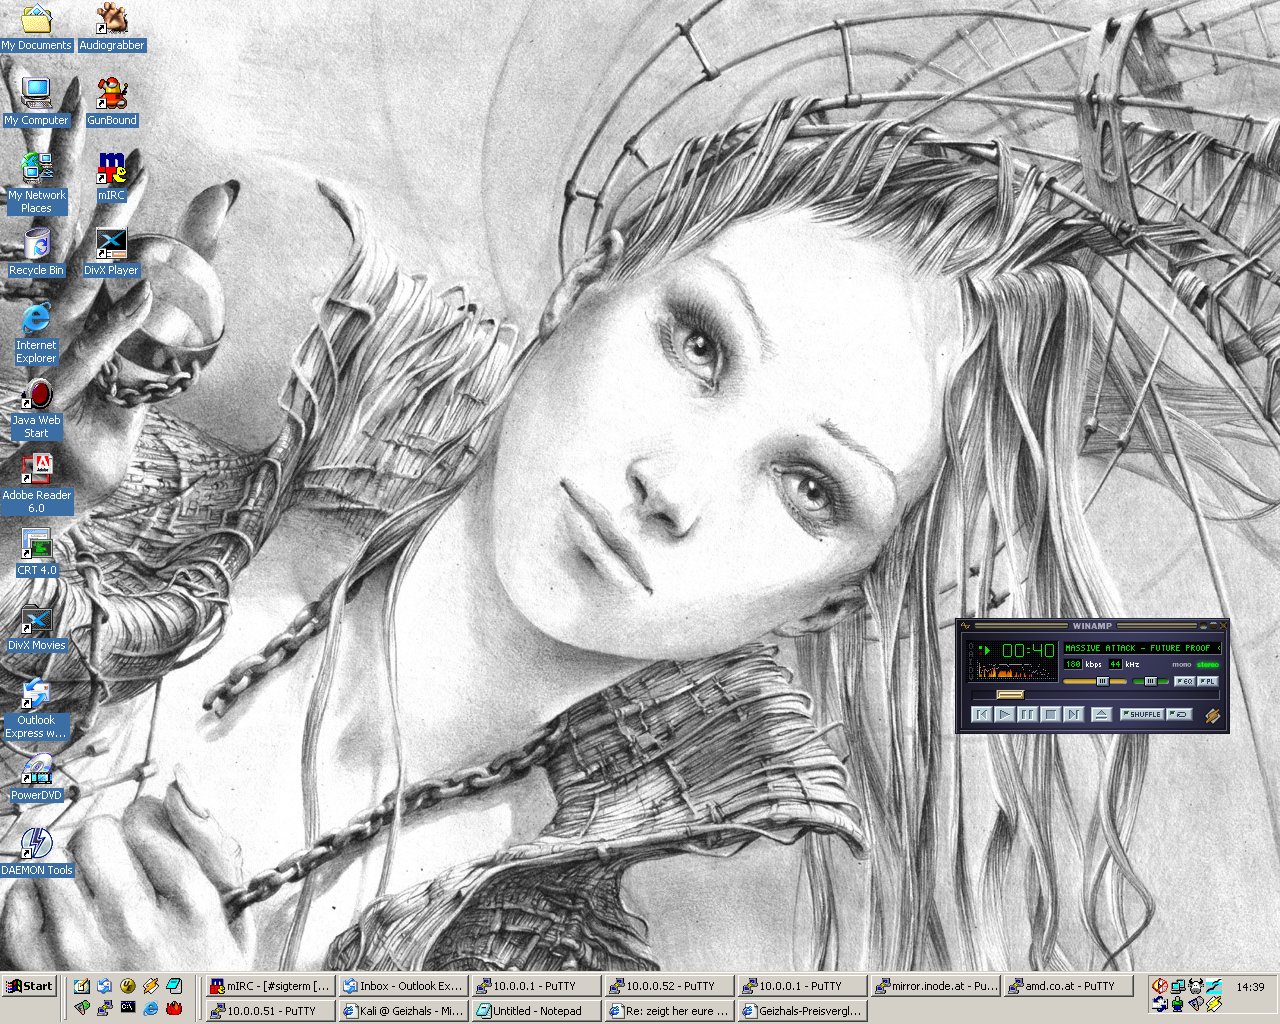
Task: Open the My Documents desktop icon
Action: point(36,26)
